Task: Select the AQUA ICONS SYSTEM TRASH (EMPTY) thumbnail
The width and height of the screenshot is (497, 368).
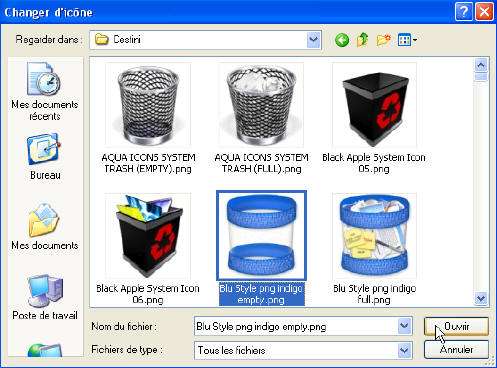Action: [148, 105]
